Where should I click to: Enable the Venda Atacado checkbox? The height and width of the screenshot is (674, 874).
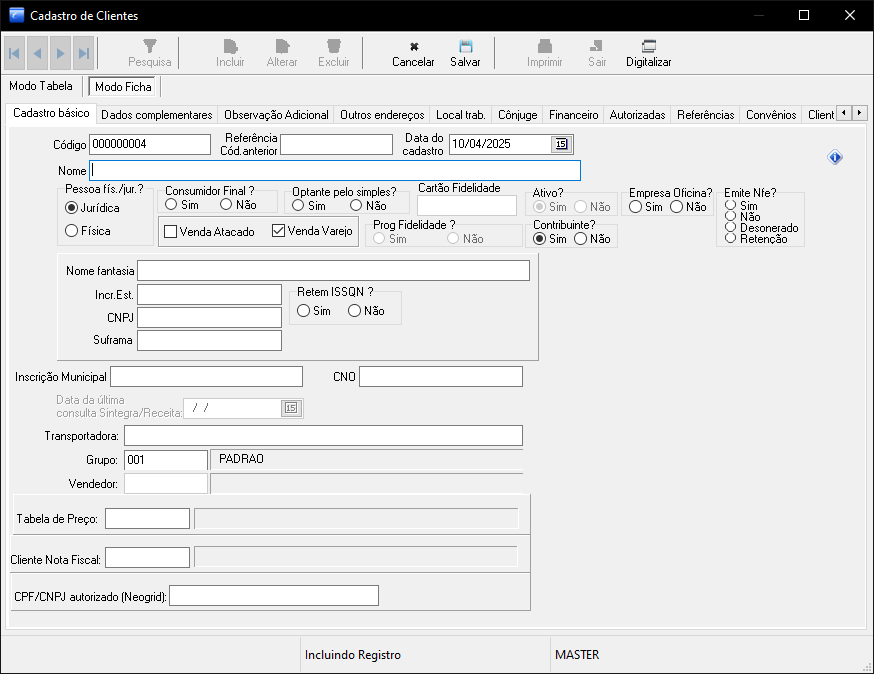coord(170,232)
